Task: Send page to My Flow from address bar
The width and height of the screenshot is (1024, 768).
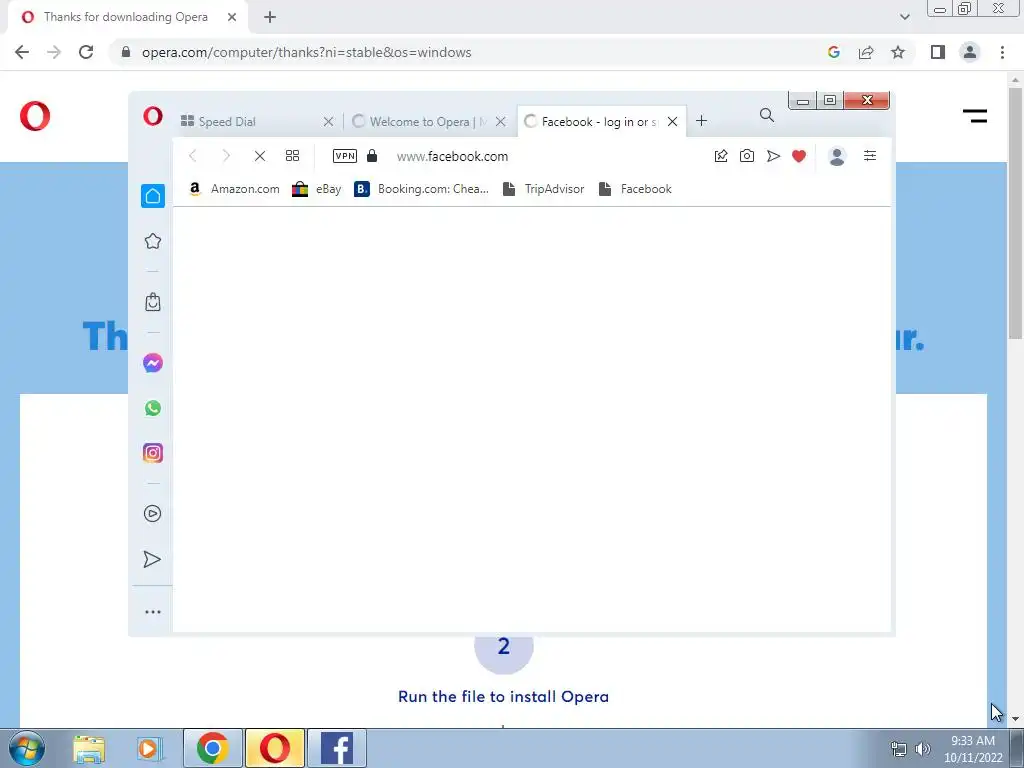Action: 773,155
